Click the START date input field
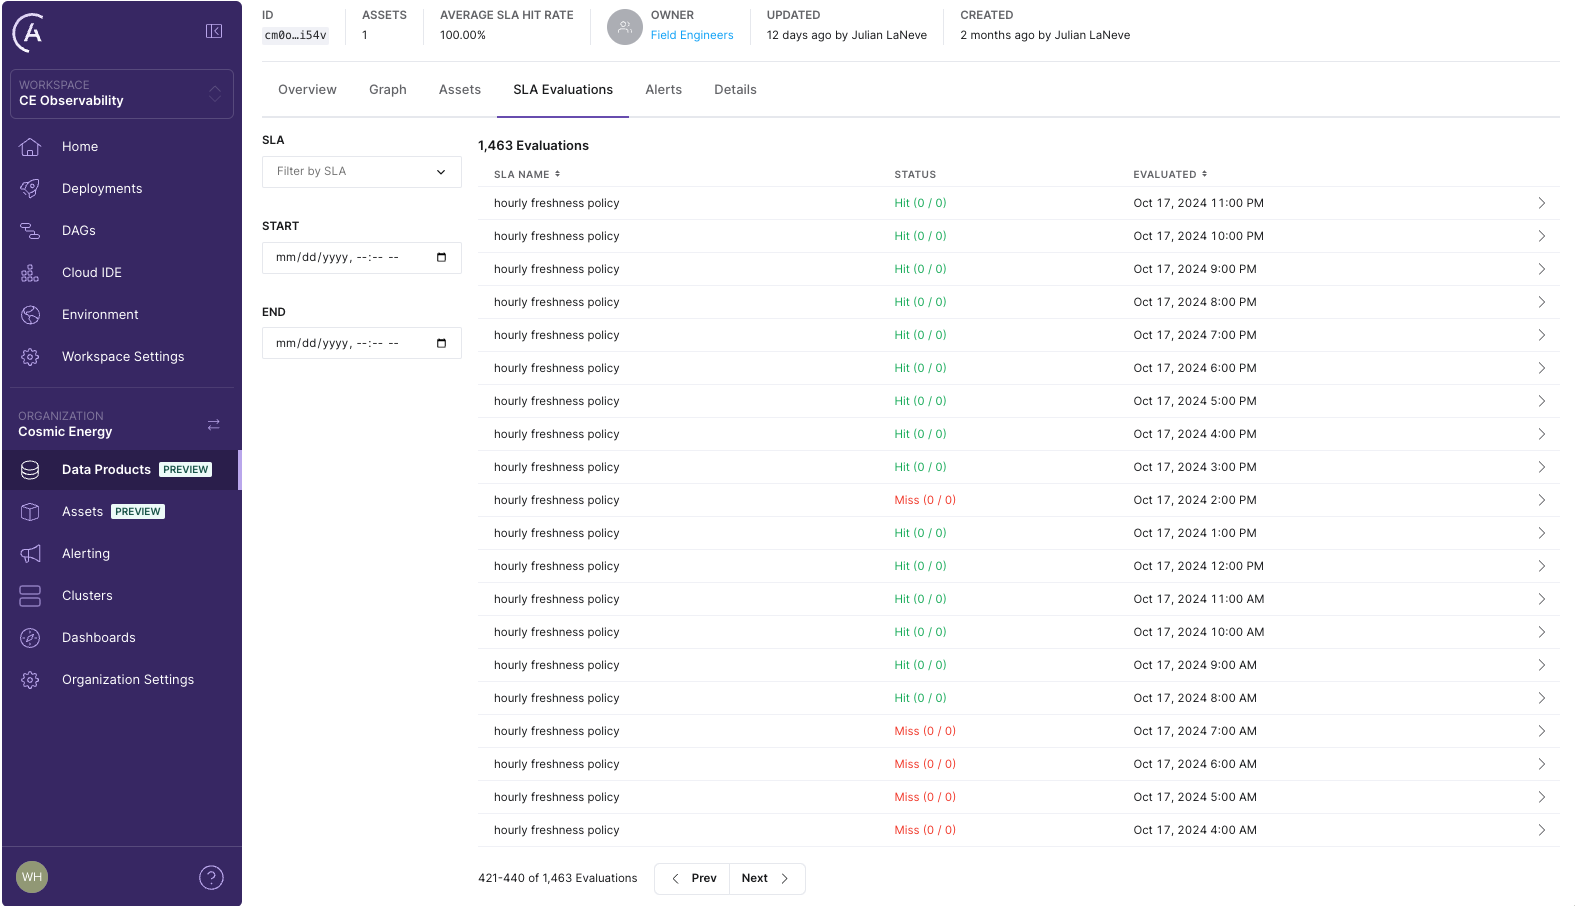 pos(340,258)
